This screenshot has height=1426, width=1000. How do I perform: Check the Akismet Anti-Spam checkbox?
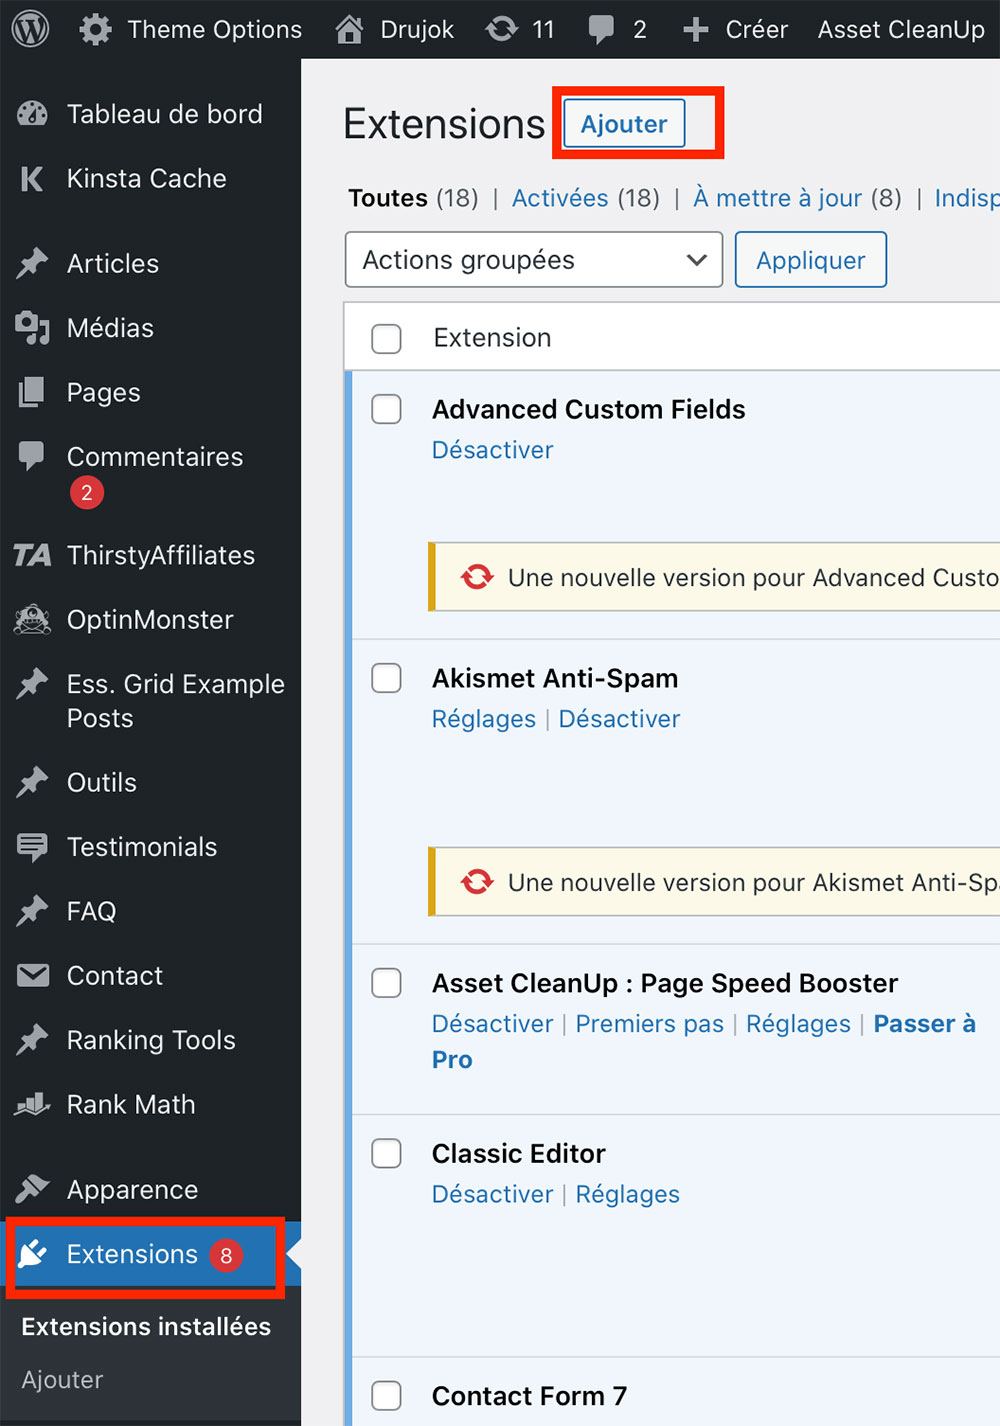387,678
